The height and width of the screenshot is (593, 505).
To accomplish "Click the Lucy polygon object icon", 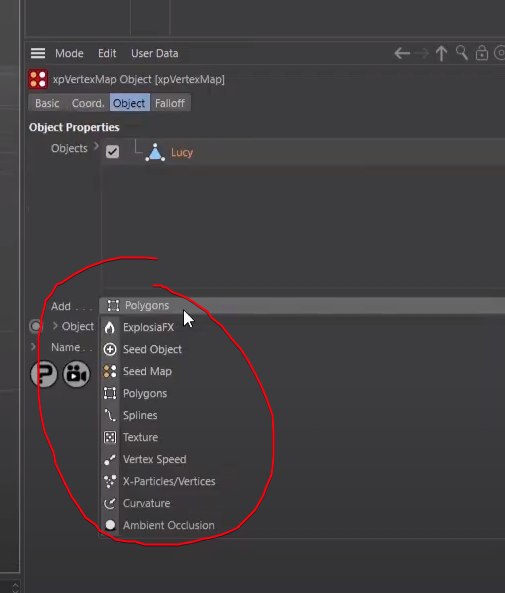I will click(x=155, y=152).
